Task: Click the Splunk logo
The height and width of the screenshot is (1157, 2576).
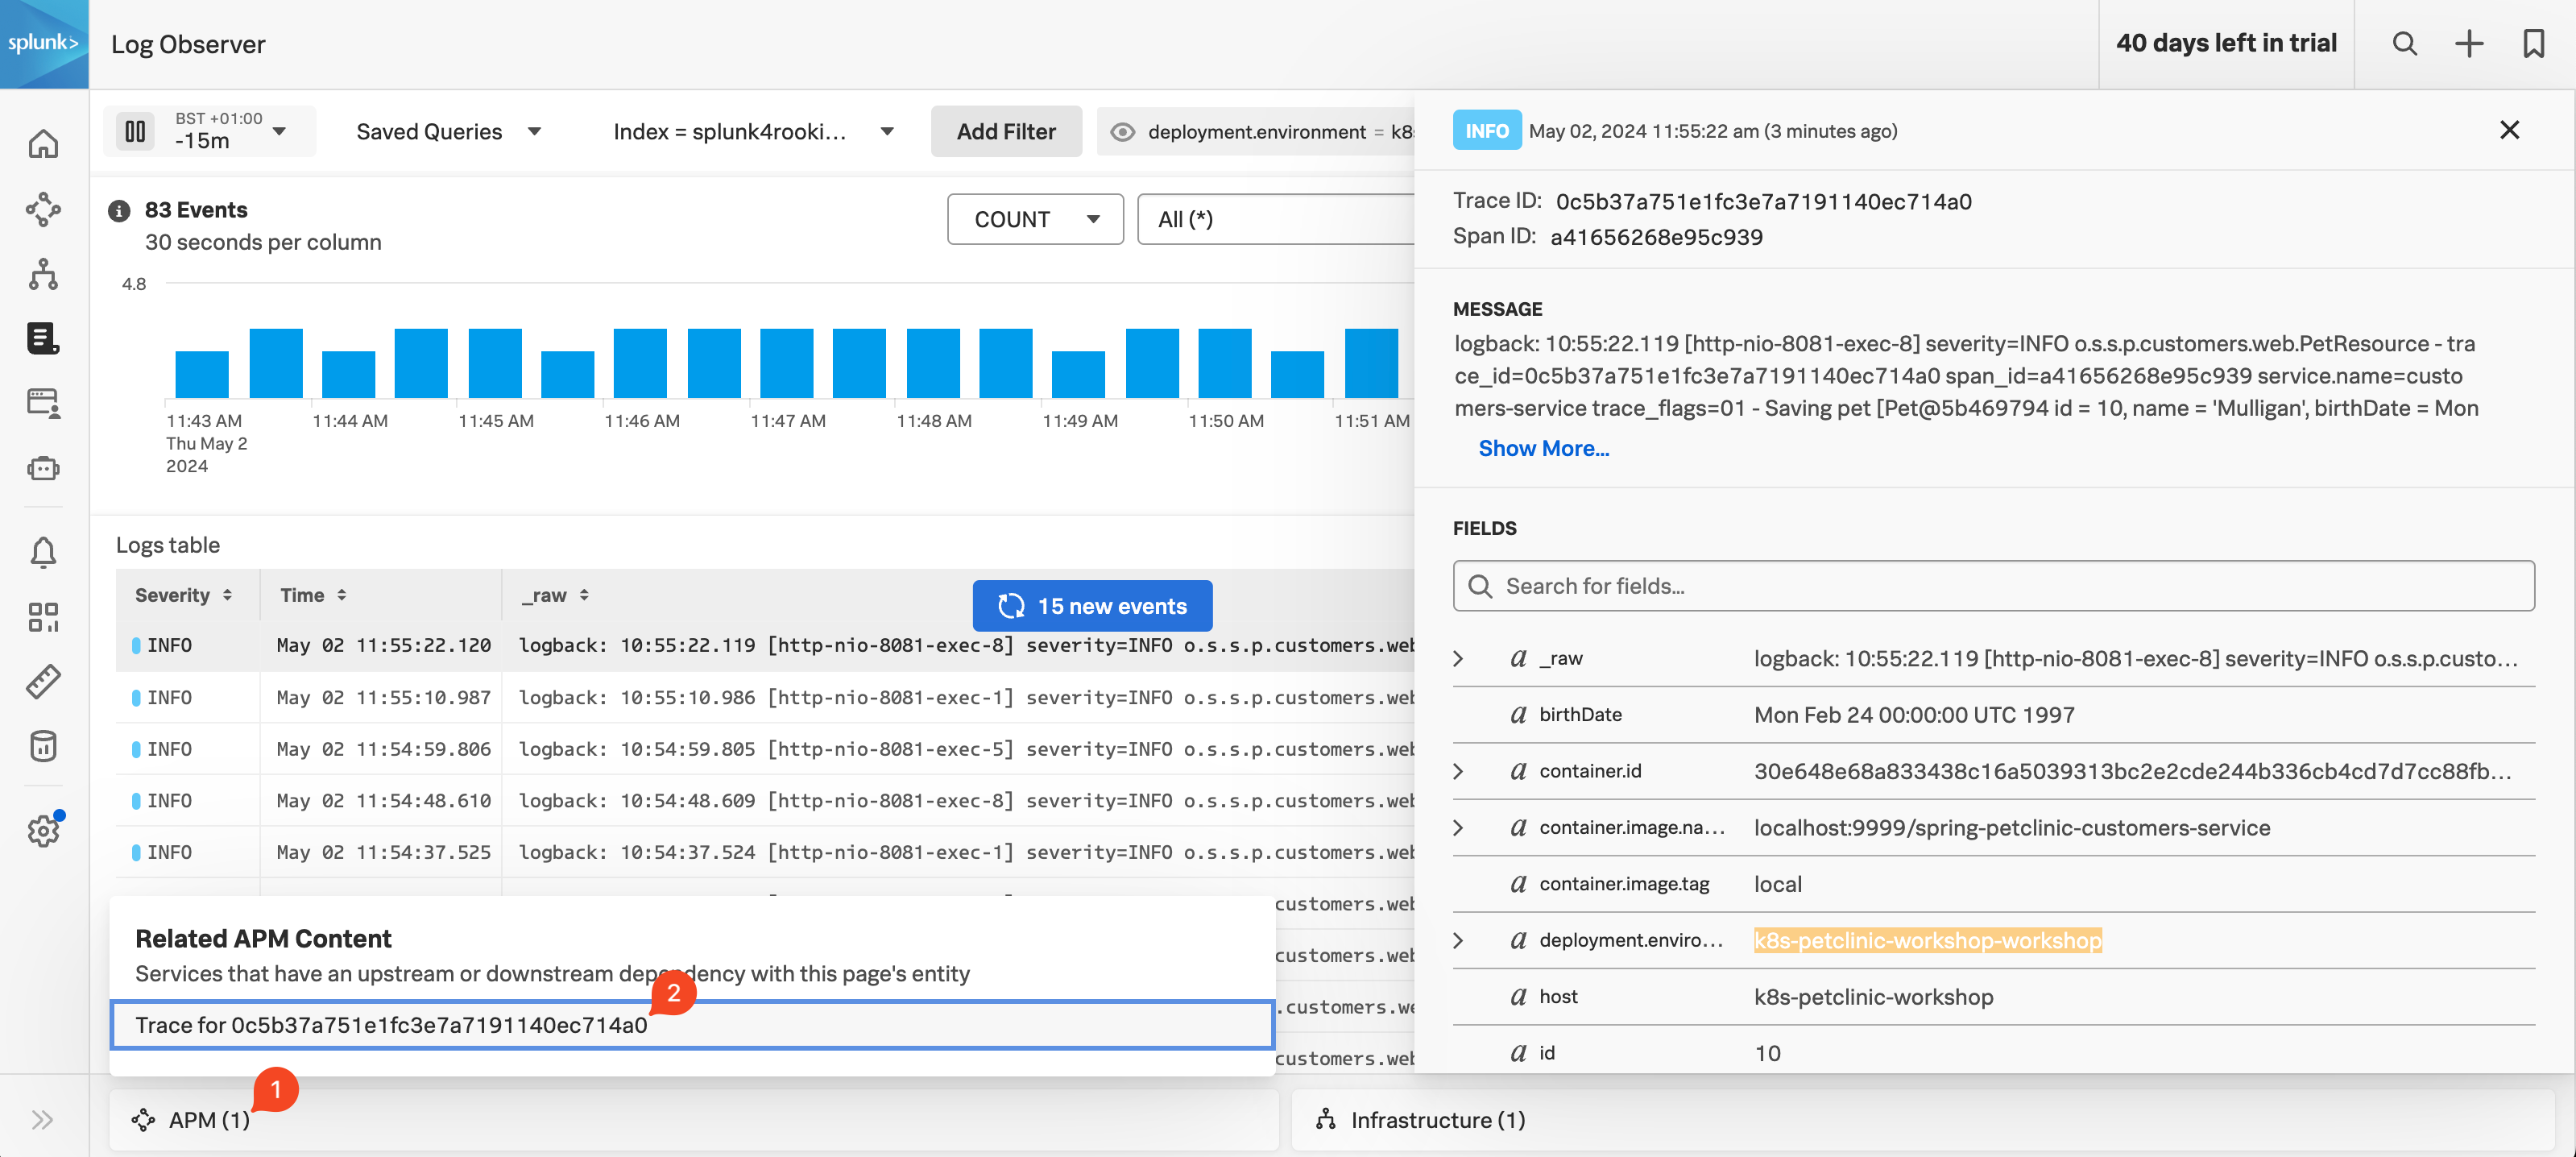Action: click(x=44, y=44)
